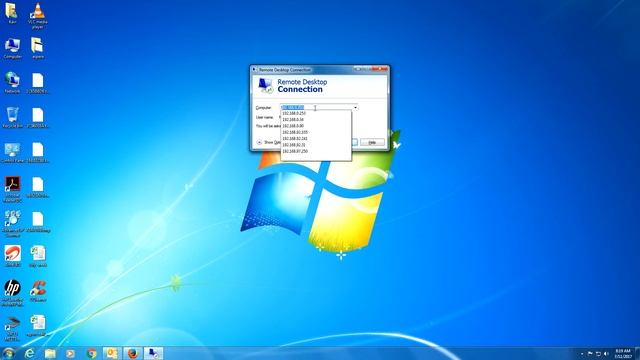Viewport: 640px width, 360px height.
Task: Open the HP shortcut on the desktop
Action: click(12, 293)
